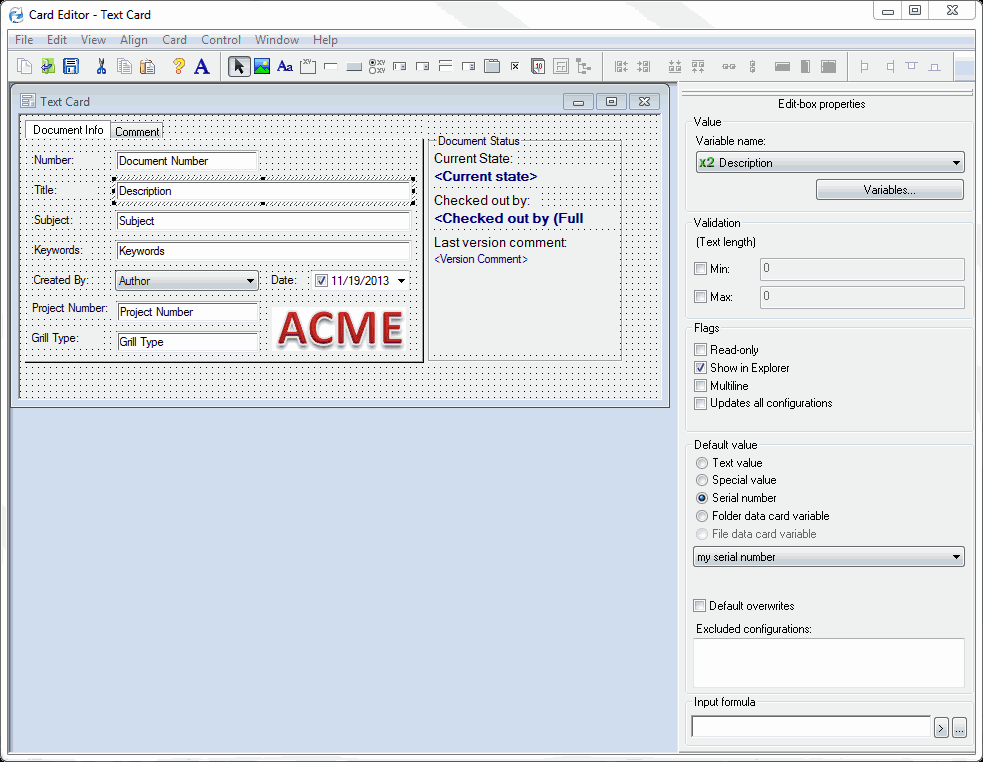Image resolution: width=983 pixels, height=762 pixels.
Task: Click the Subject edit box on card
Action: click(263, 221)
